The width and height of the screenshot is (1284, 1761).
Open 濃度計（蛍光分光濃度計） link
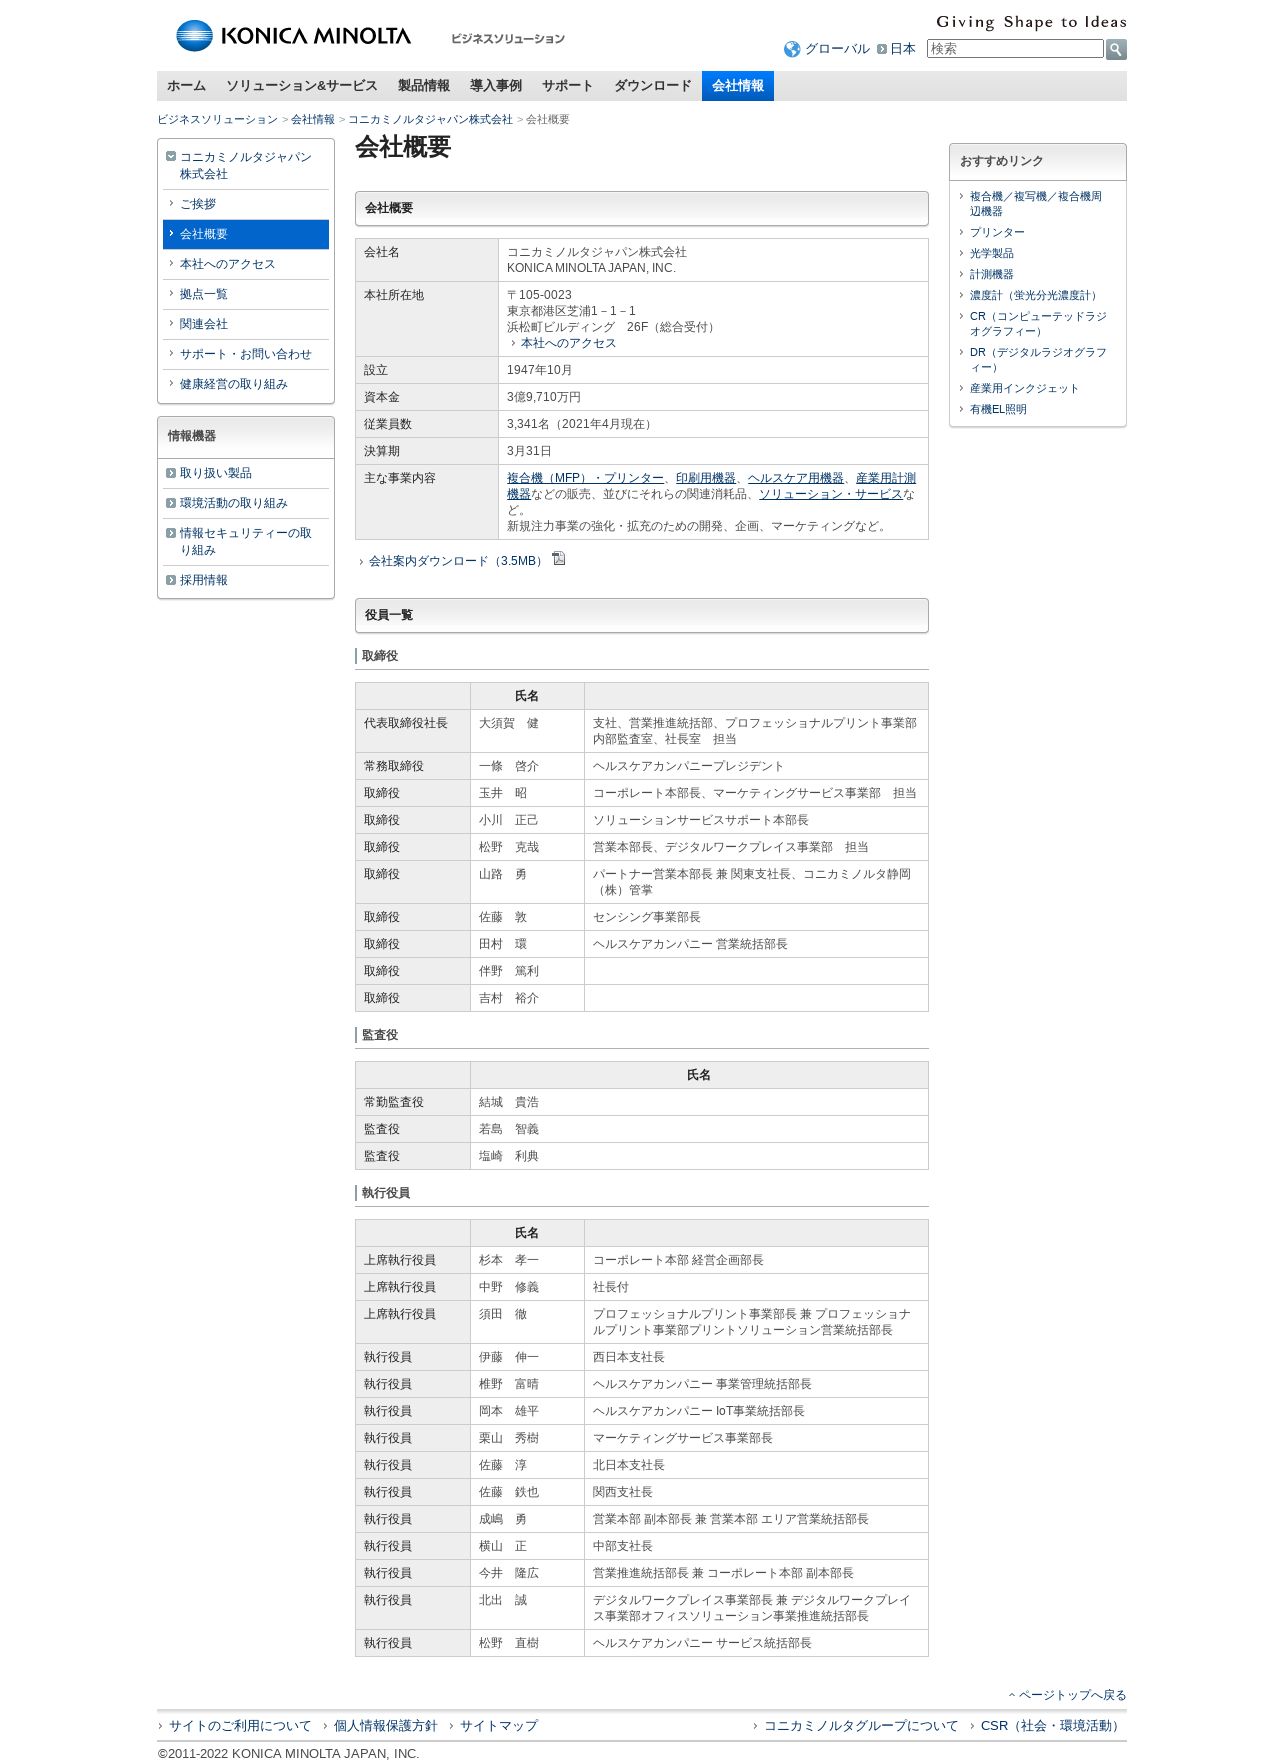pos(1036,295)
